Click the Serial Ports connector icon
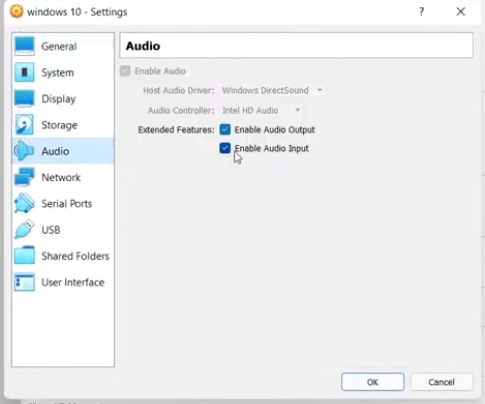The image size is (485, 404). point(24,203)
